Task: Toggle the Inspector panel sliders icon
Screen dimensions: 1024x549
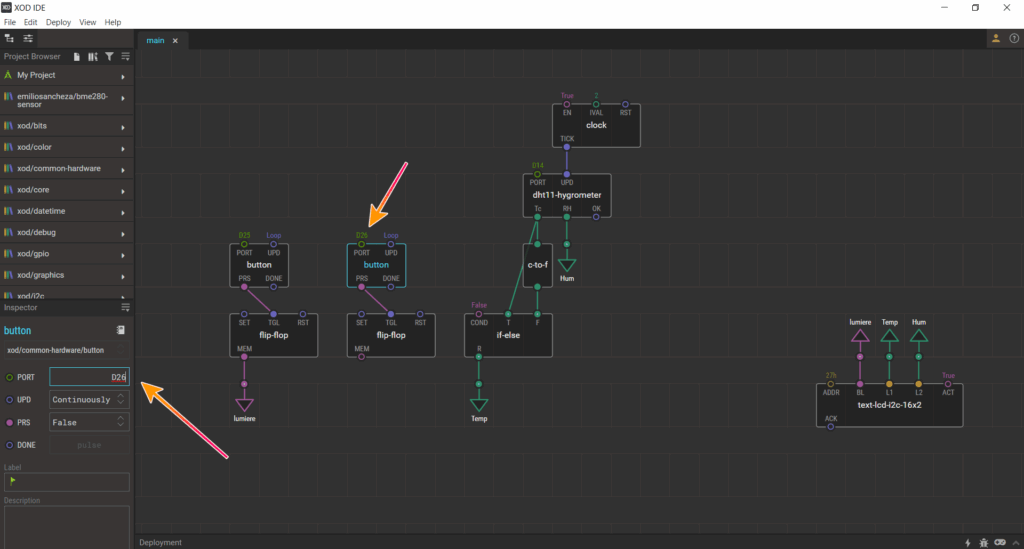Action: pos(28,39)
